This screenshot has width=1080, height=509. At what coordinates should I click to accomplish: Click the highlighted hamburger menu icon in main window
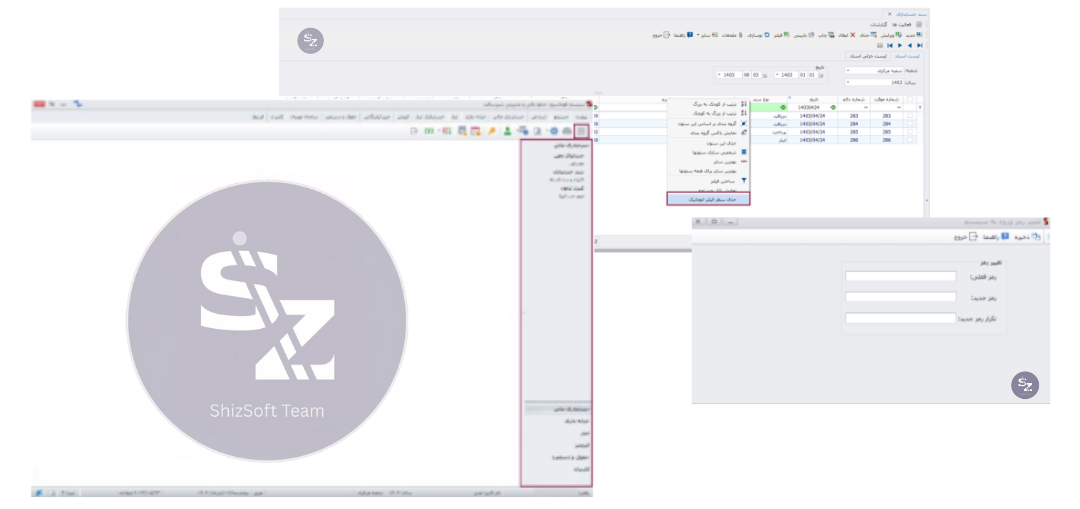point(581,131)
